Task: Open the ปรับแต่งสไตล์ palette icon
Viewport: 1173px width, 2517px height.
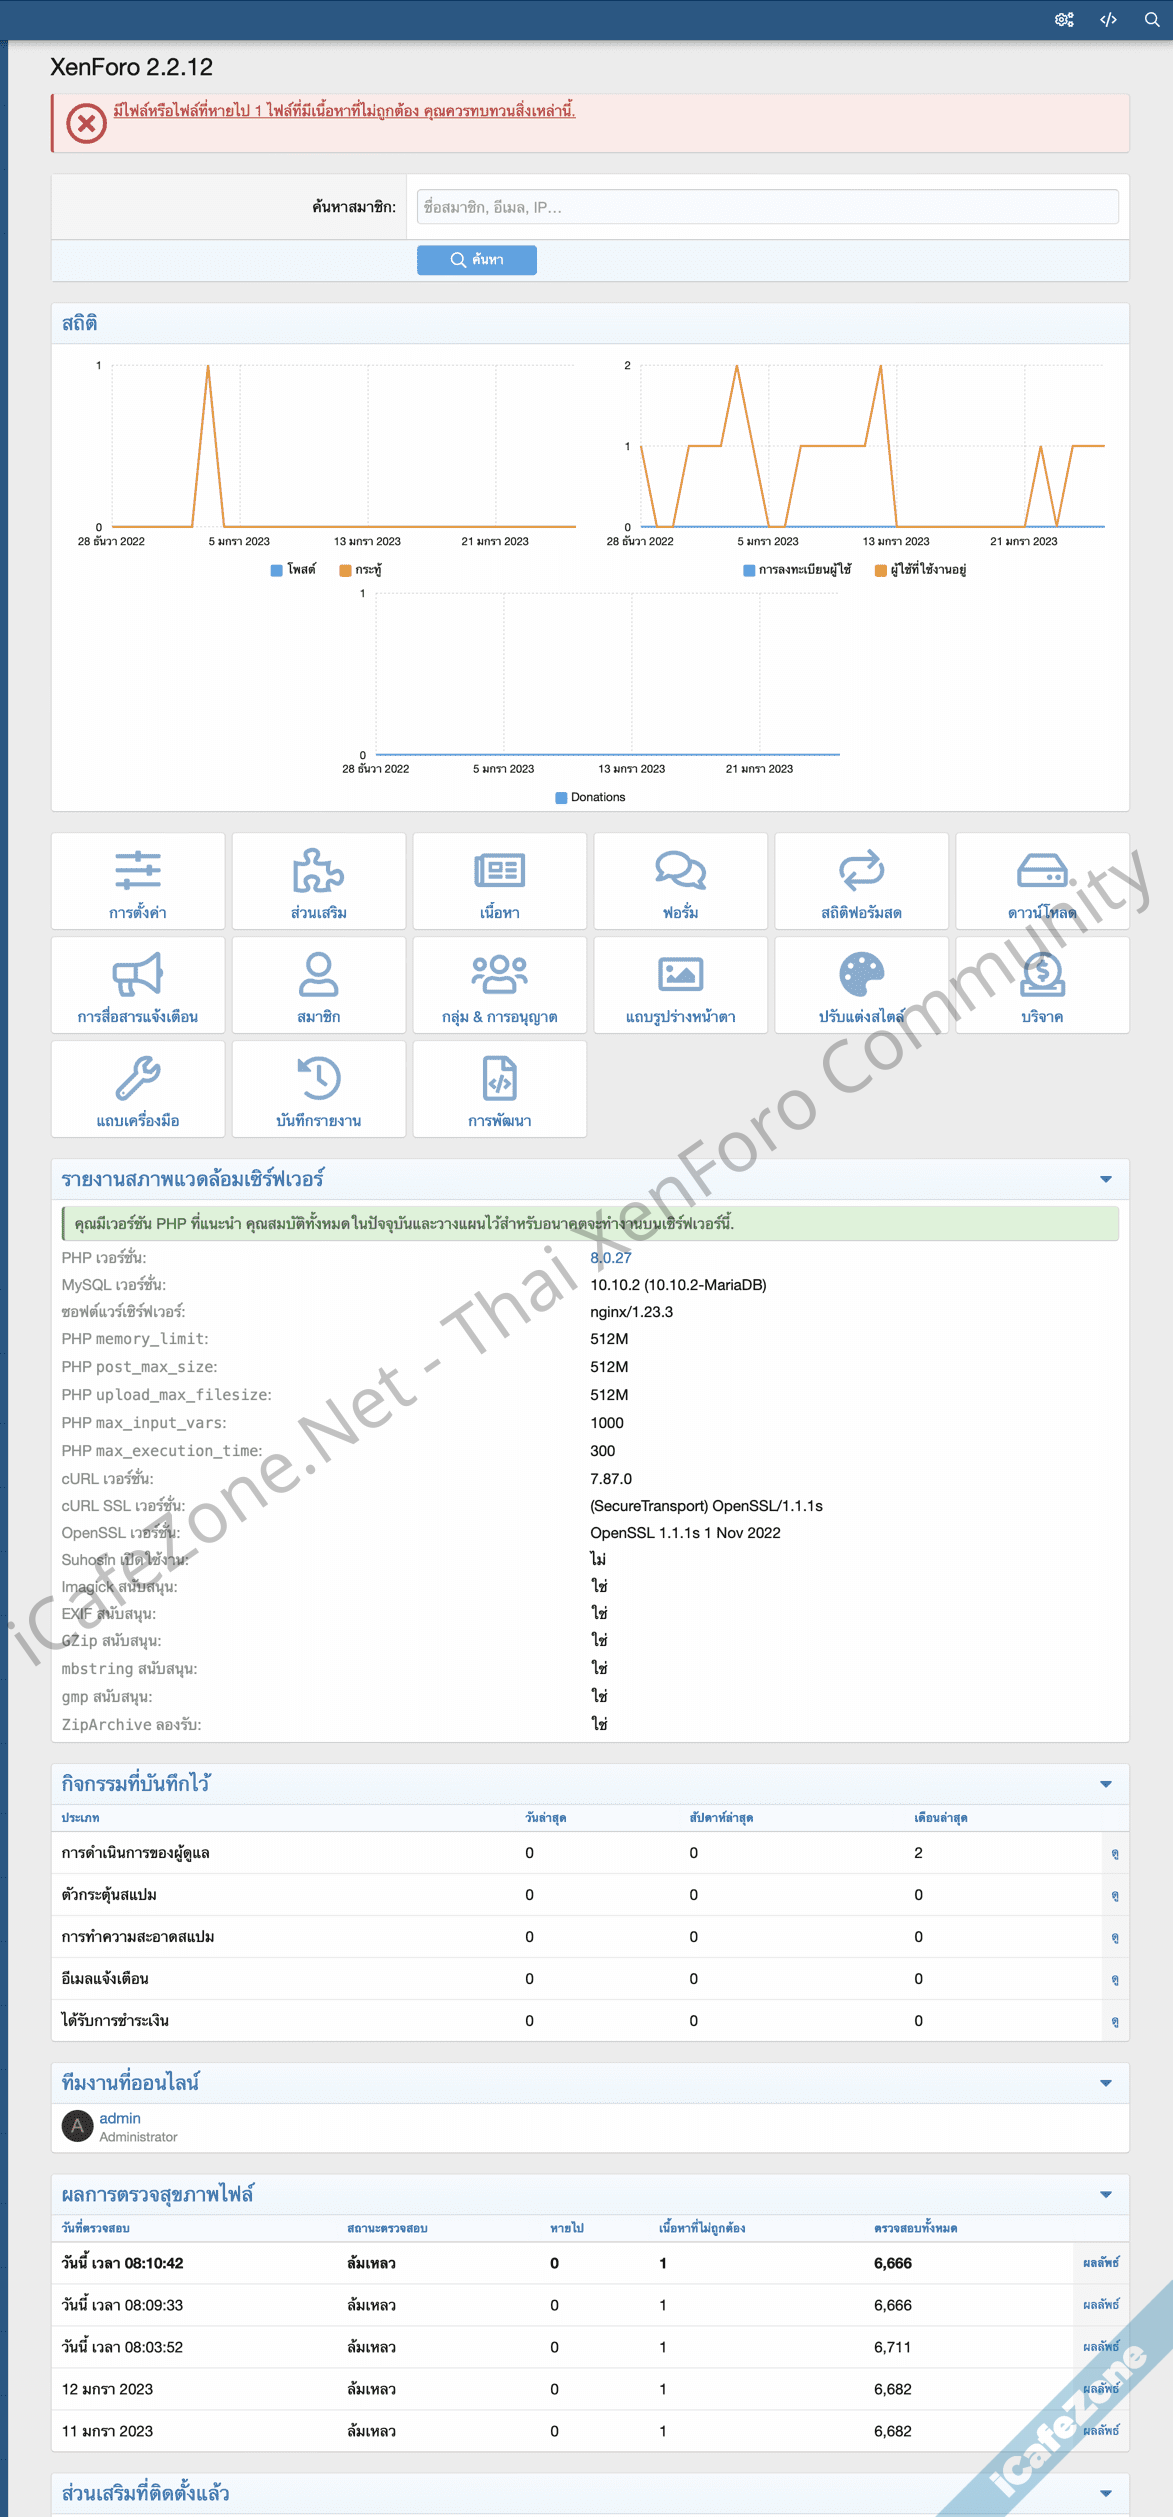Action: 861,975
